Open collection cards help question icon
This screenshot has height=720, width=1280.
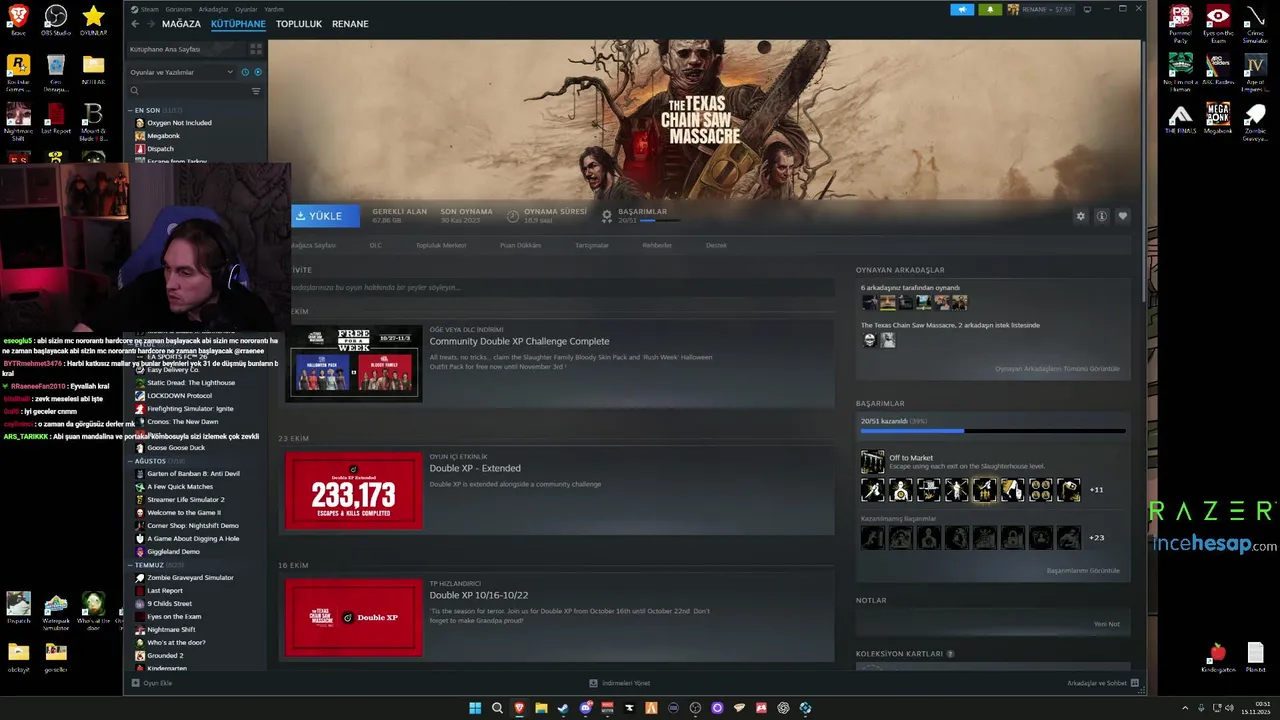pos(950,654)
